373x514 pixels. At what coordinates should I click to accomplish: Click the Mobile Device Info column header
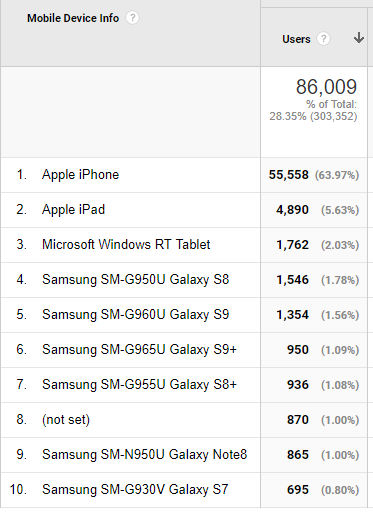tap(73, 18)
